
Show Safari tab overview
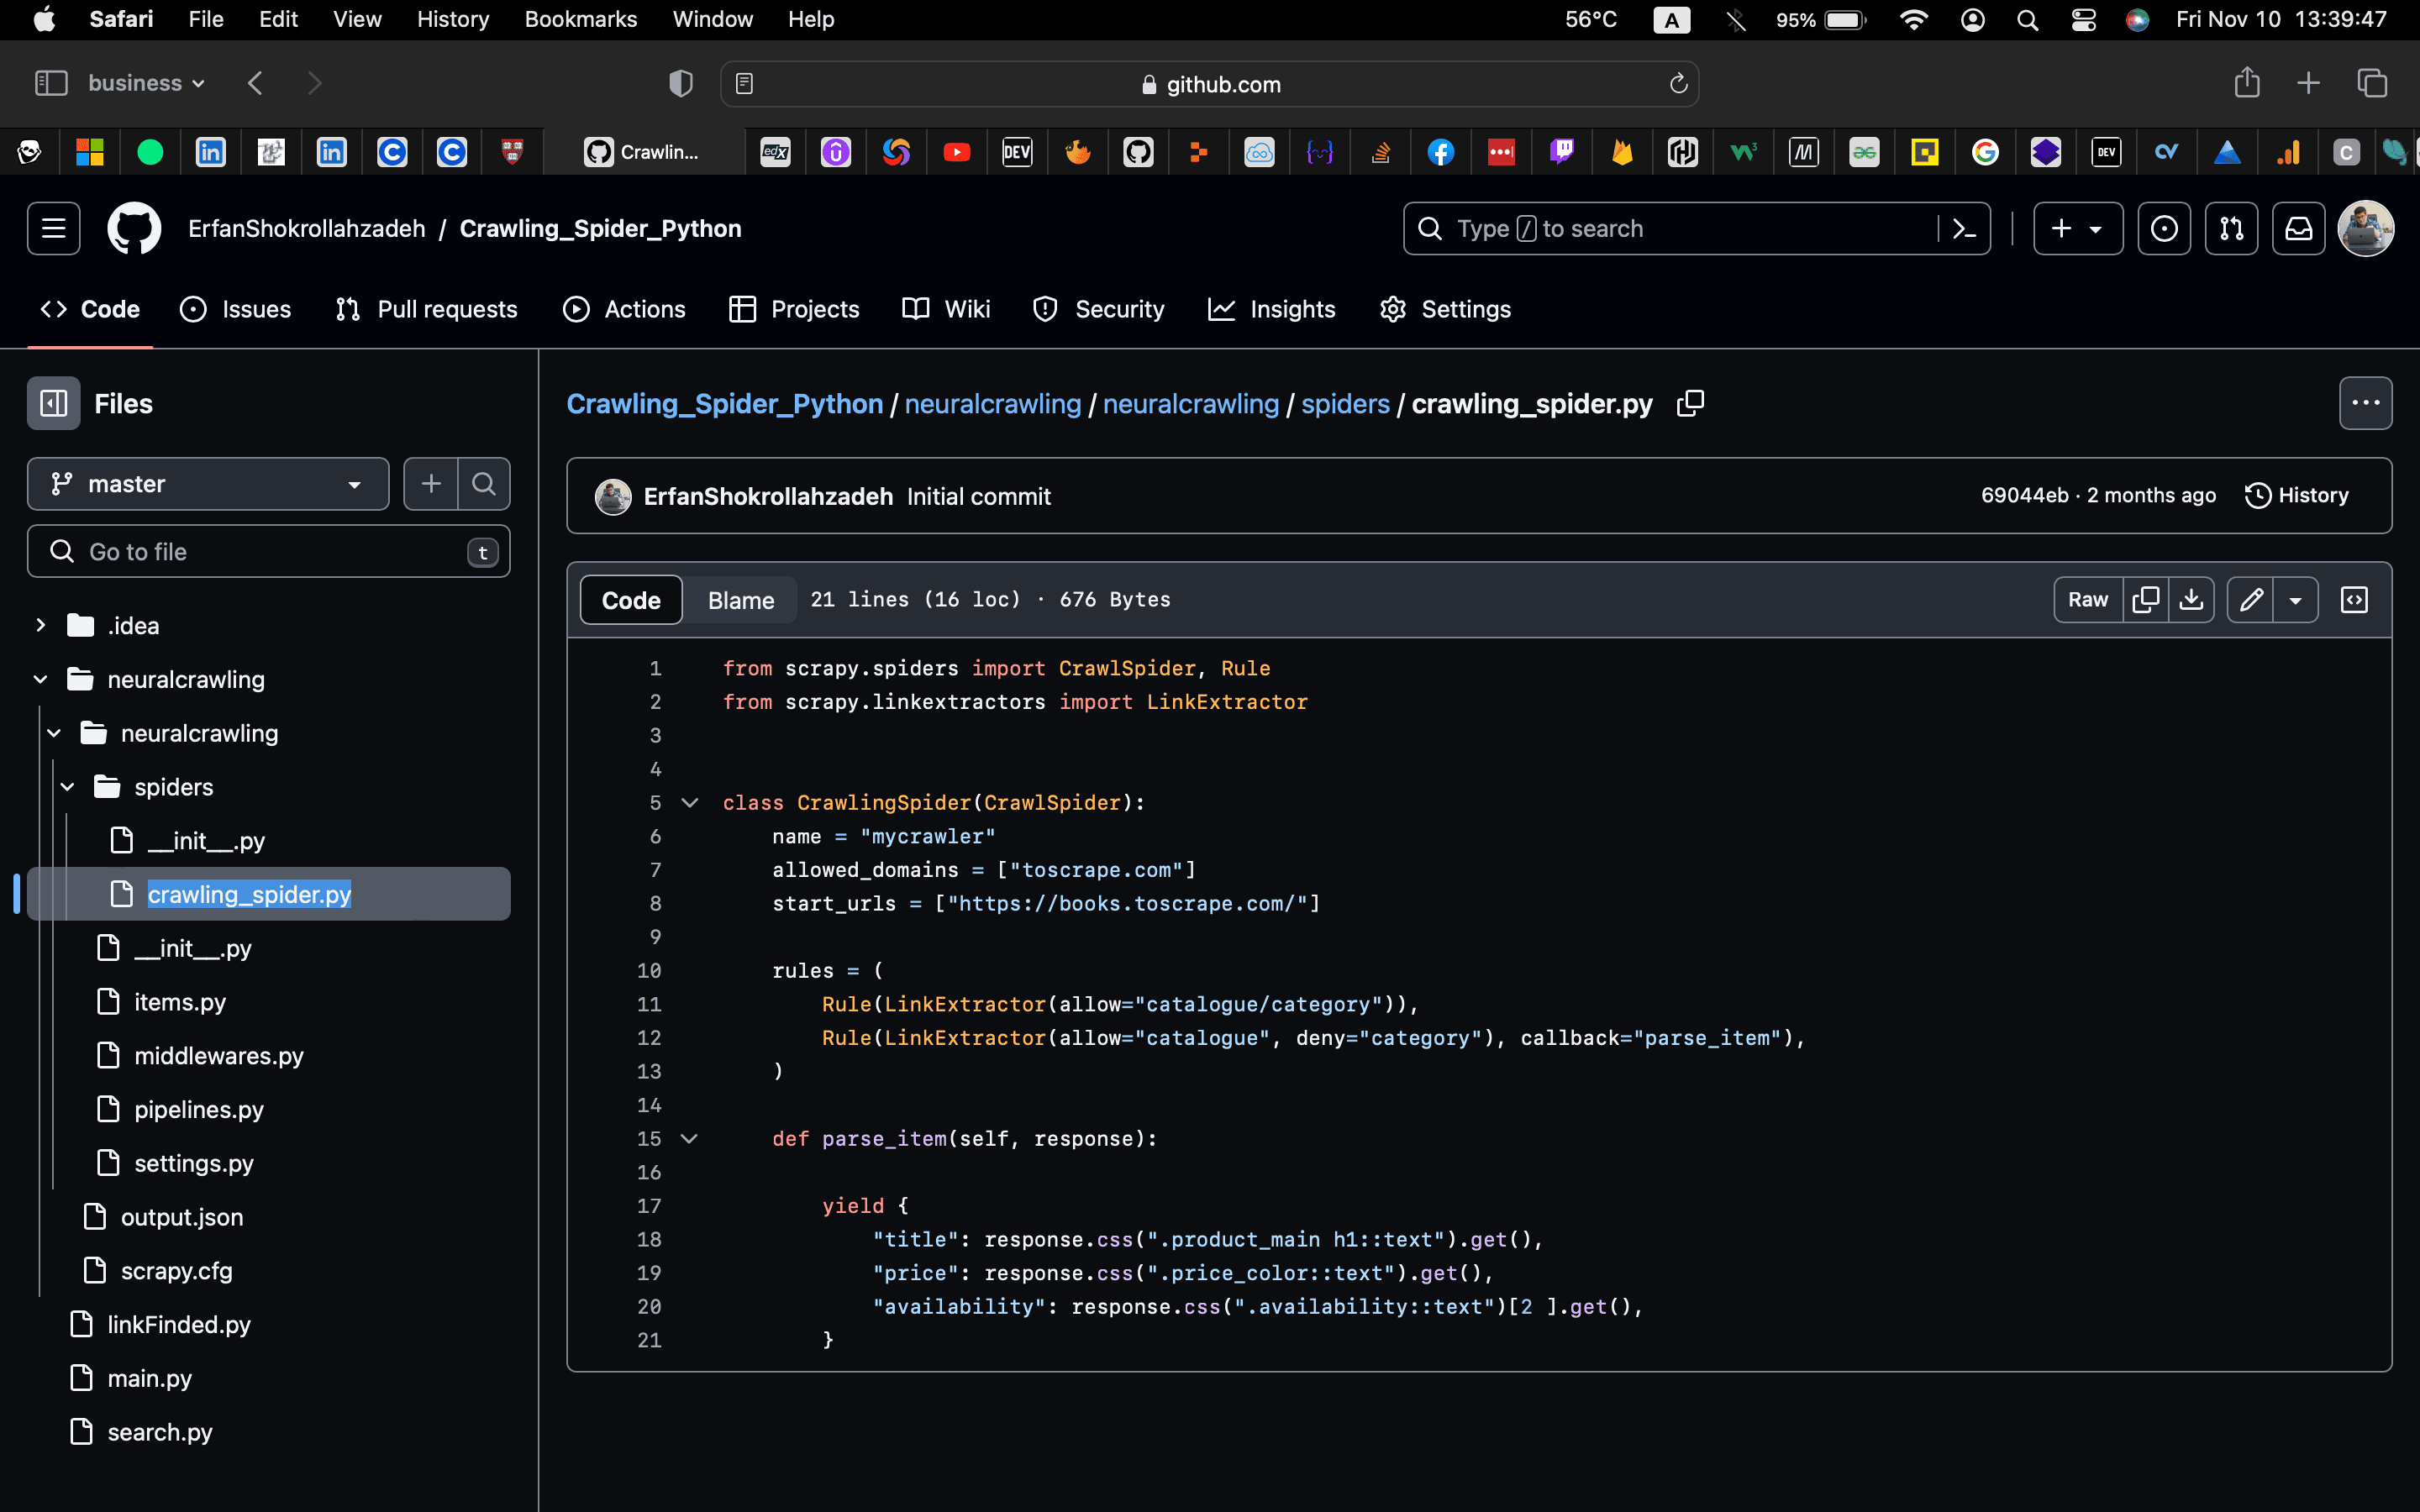coord(2372,83)
